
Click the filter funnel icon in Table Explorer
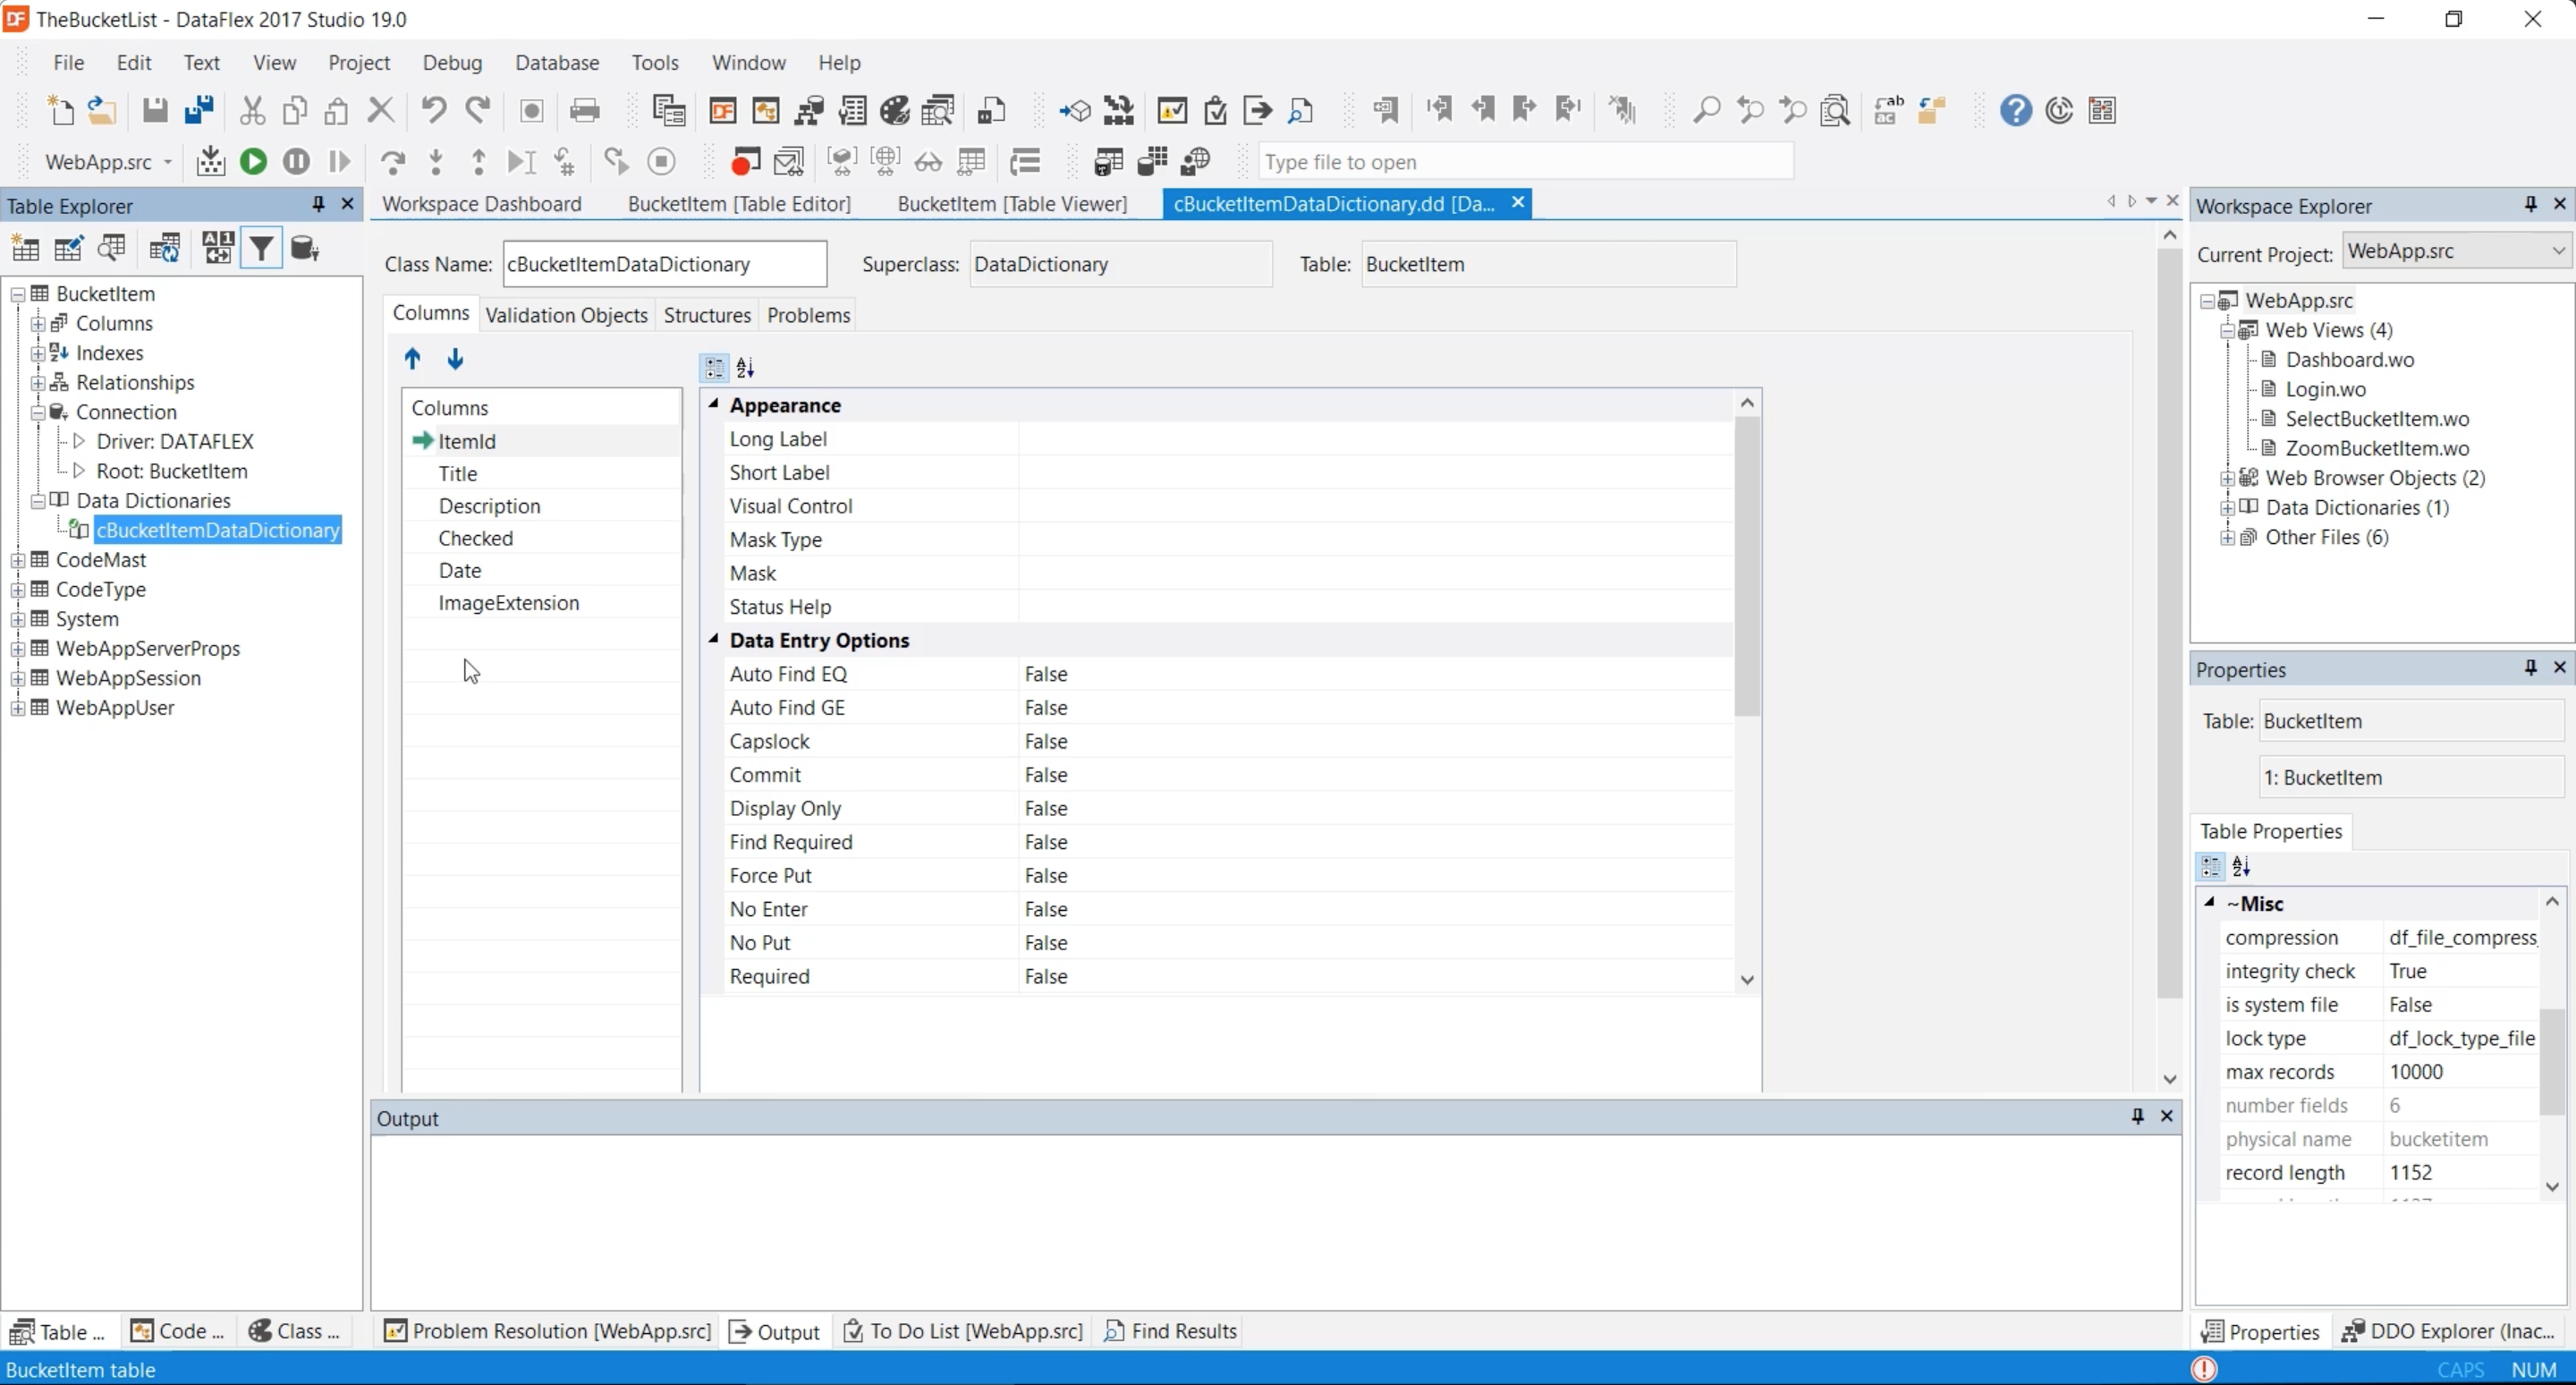click(x=261, y=248)
